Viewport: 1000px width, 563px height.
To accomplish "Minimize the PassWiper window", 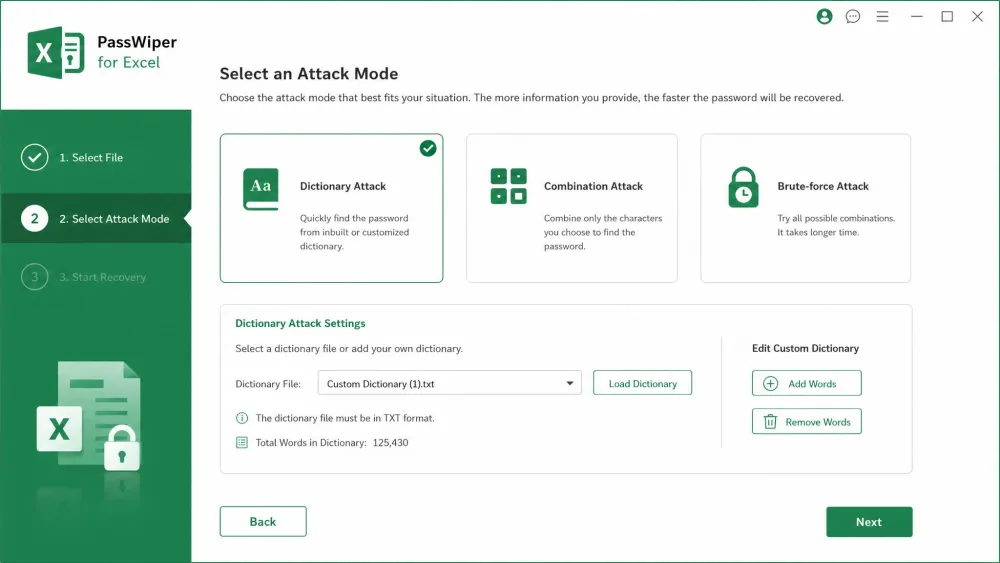I will [916, 17].
